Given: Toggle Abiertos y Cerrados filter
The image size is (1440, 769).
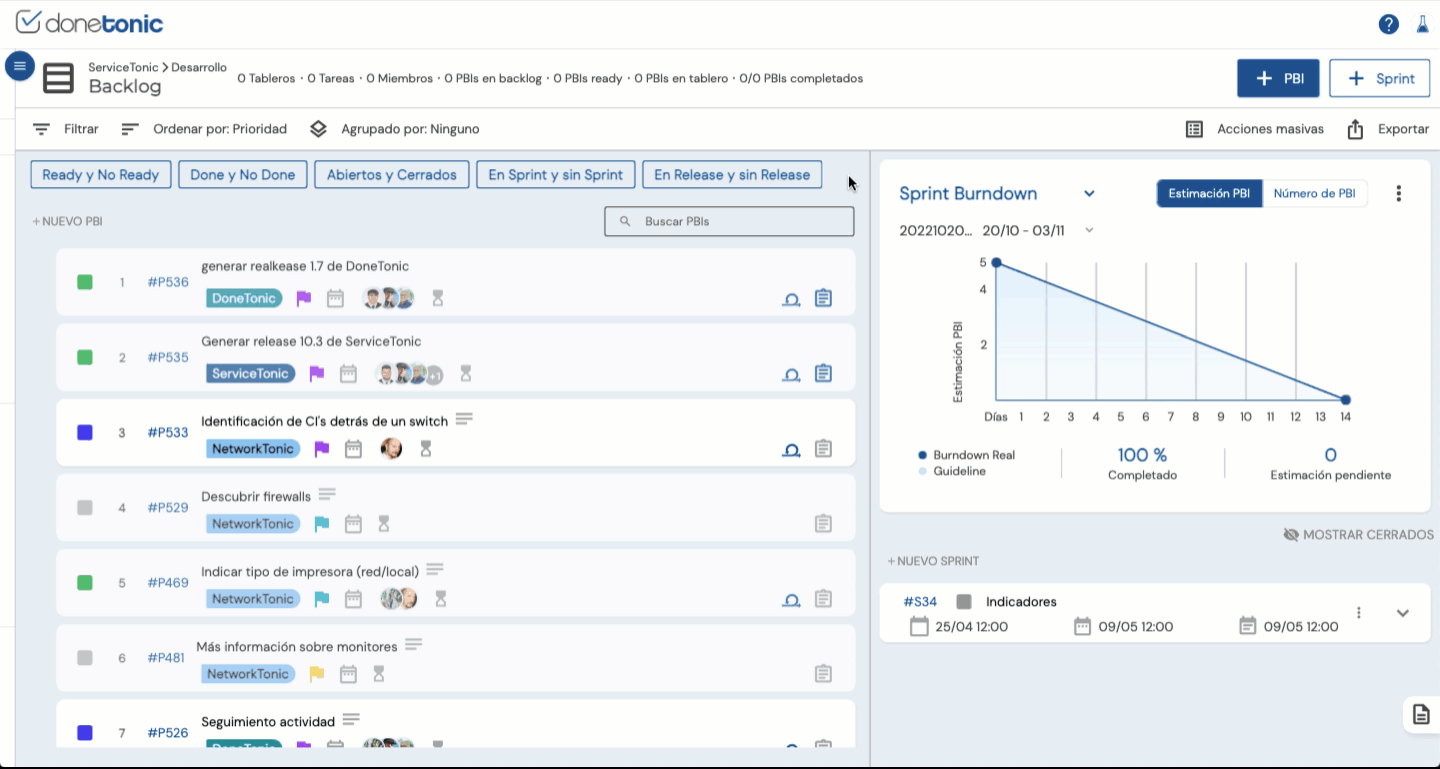Looking at the screenshot, I should click(391, 174).
